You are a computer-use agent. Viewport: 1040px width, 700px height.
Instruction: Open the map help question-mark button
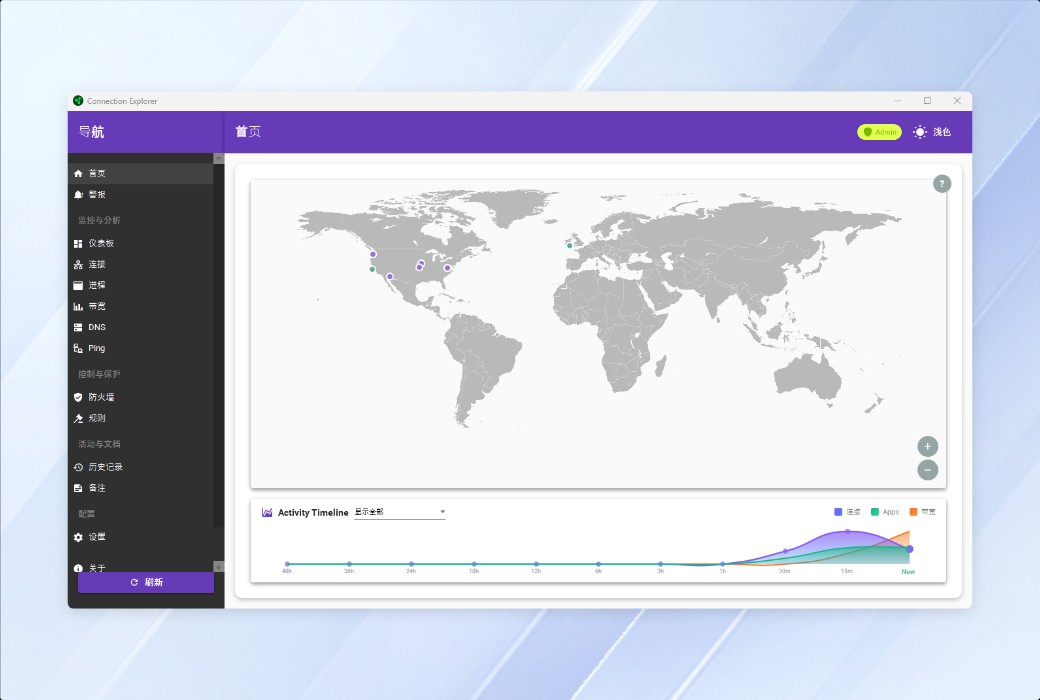point(942,184)
